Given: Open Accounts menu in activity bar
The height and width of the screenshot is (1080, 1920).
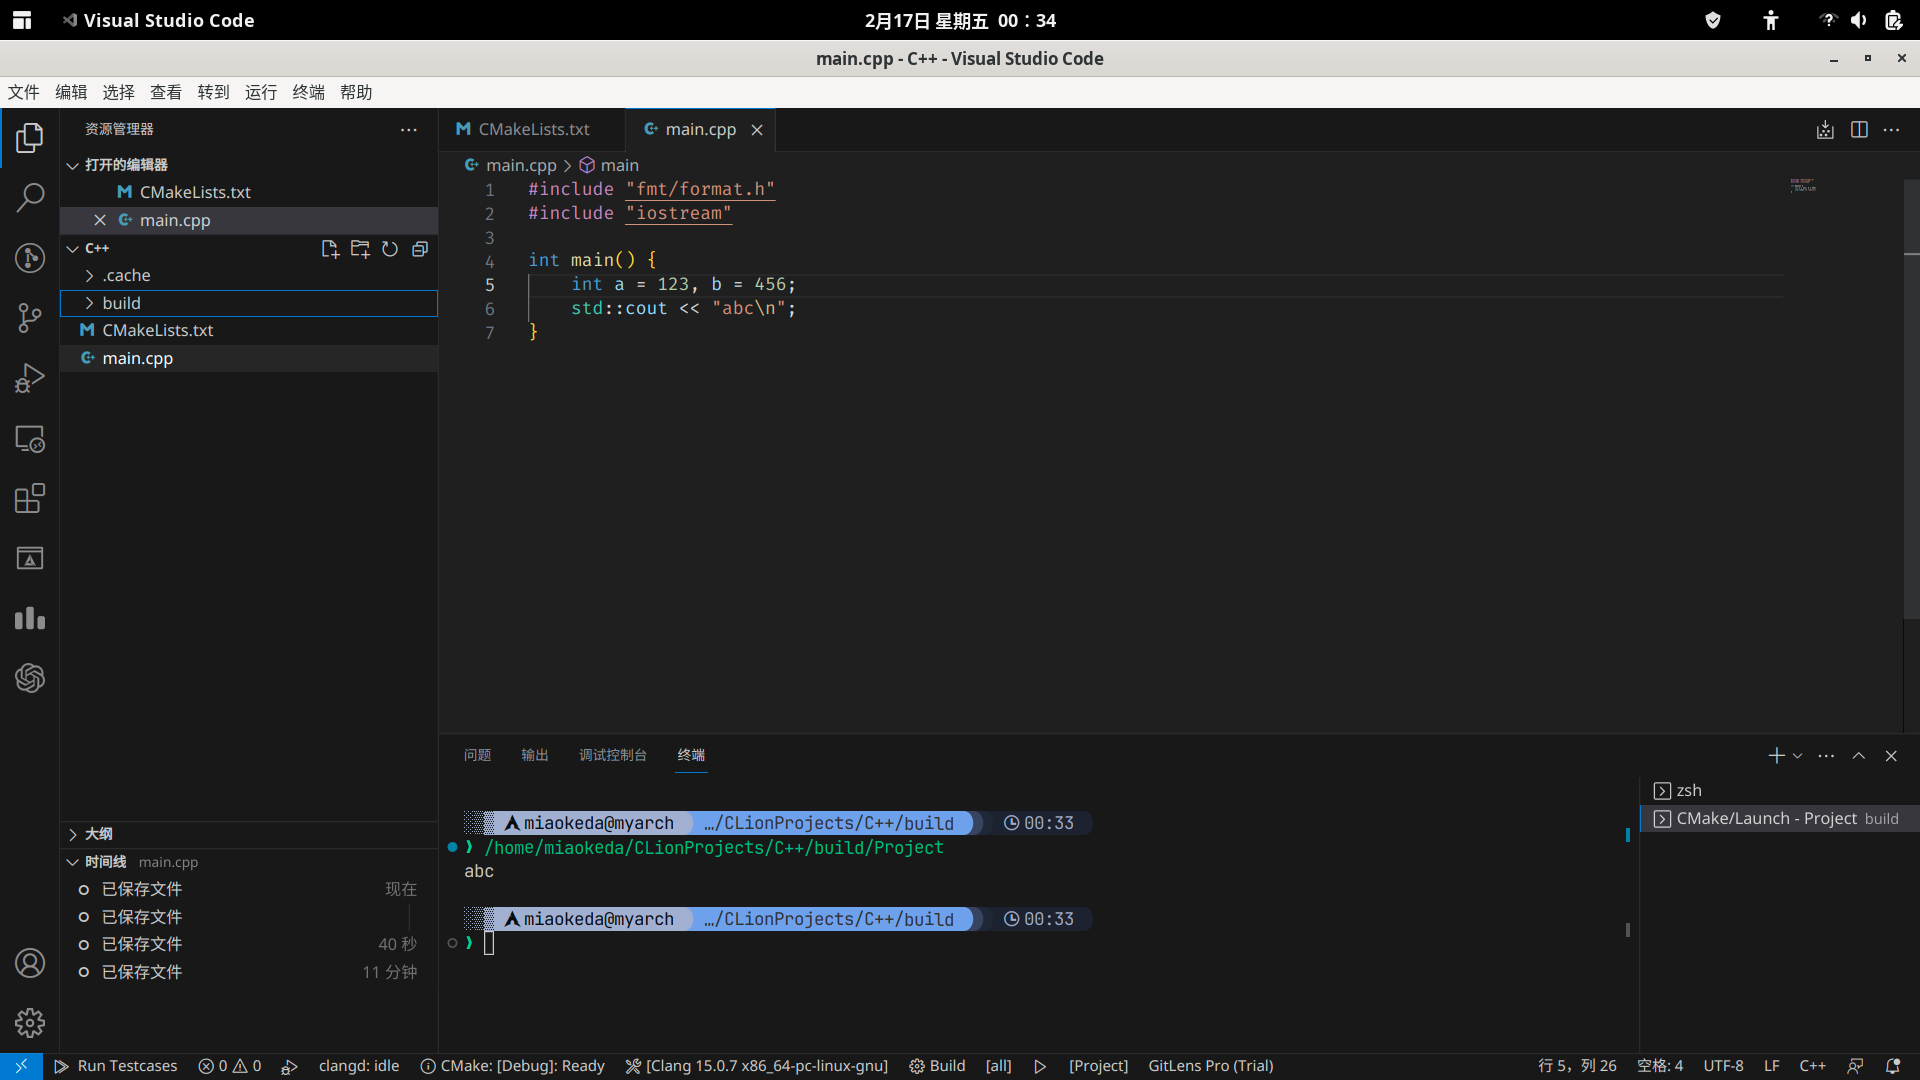Looking at the screenshot, I should click(30, 963).
